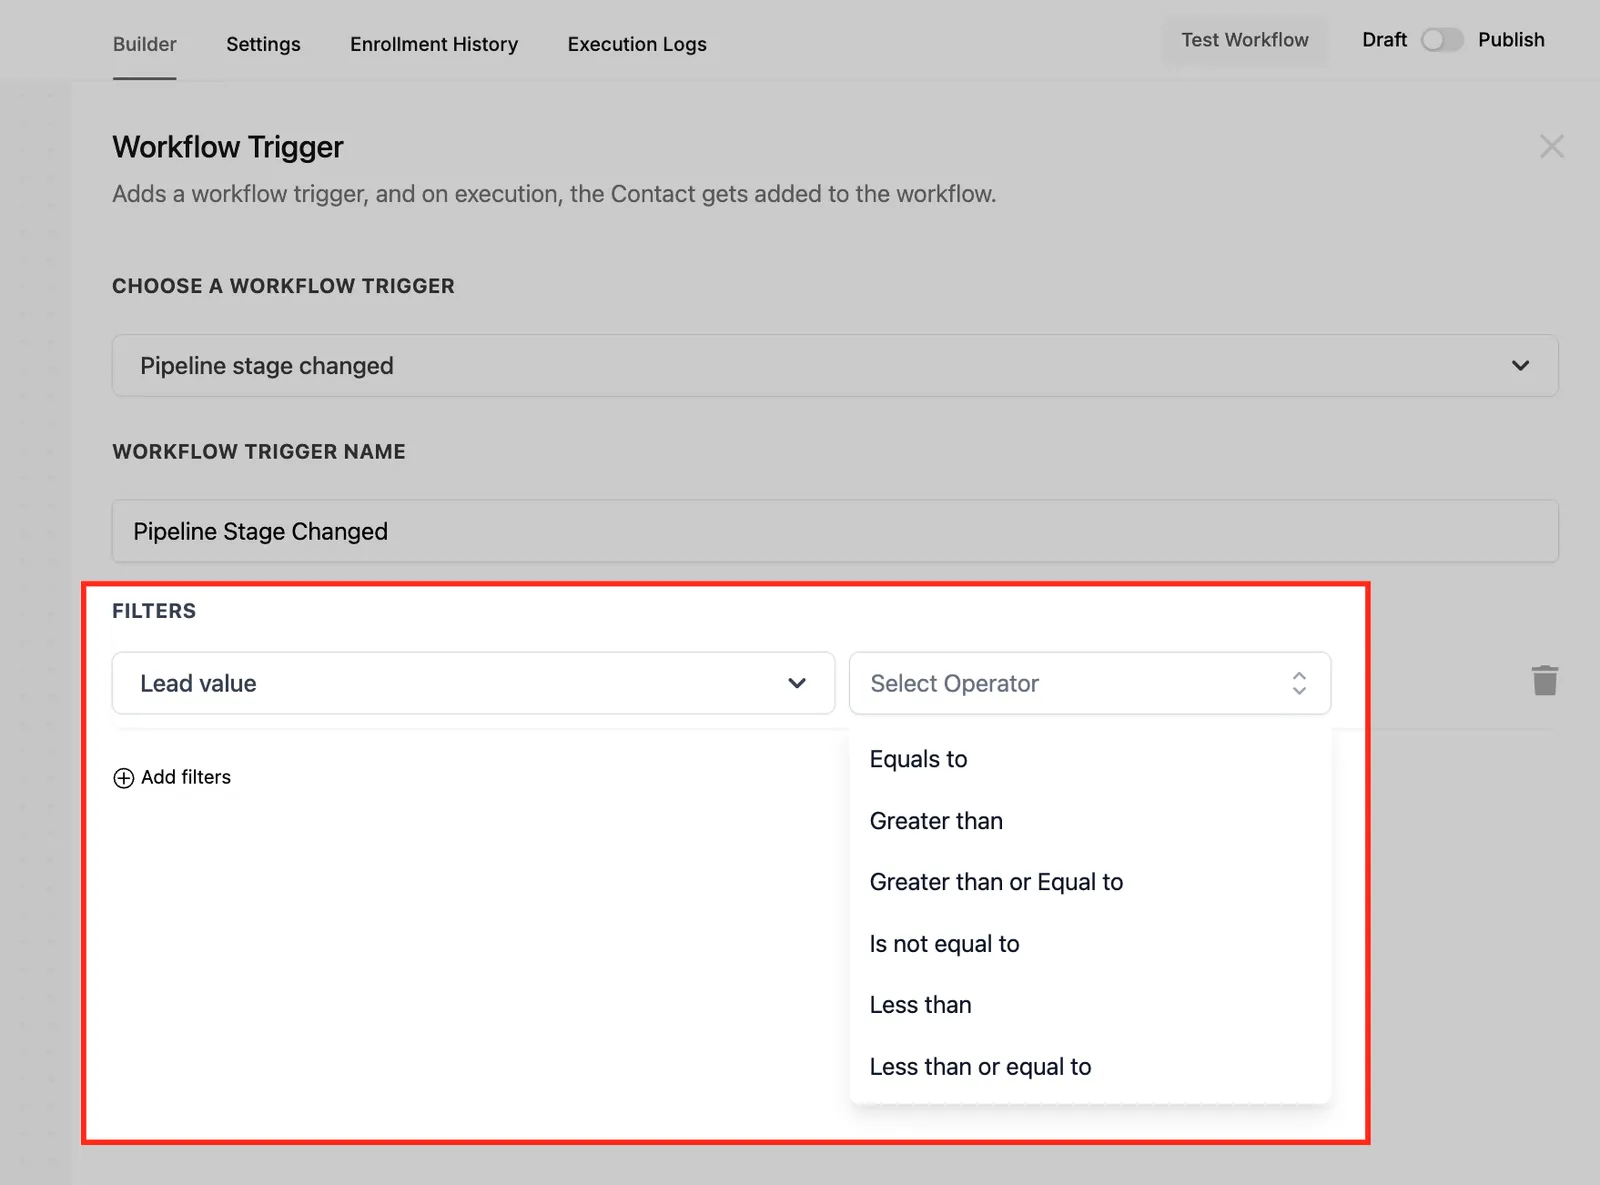Open the Enrollment History tab
The height and width of the screenshot is (1185, 1600).
[434, 44]
